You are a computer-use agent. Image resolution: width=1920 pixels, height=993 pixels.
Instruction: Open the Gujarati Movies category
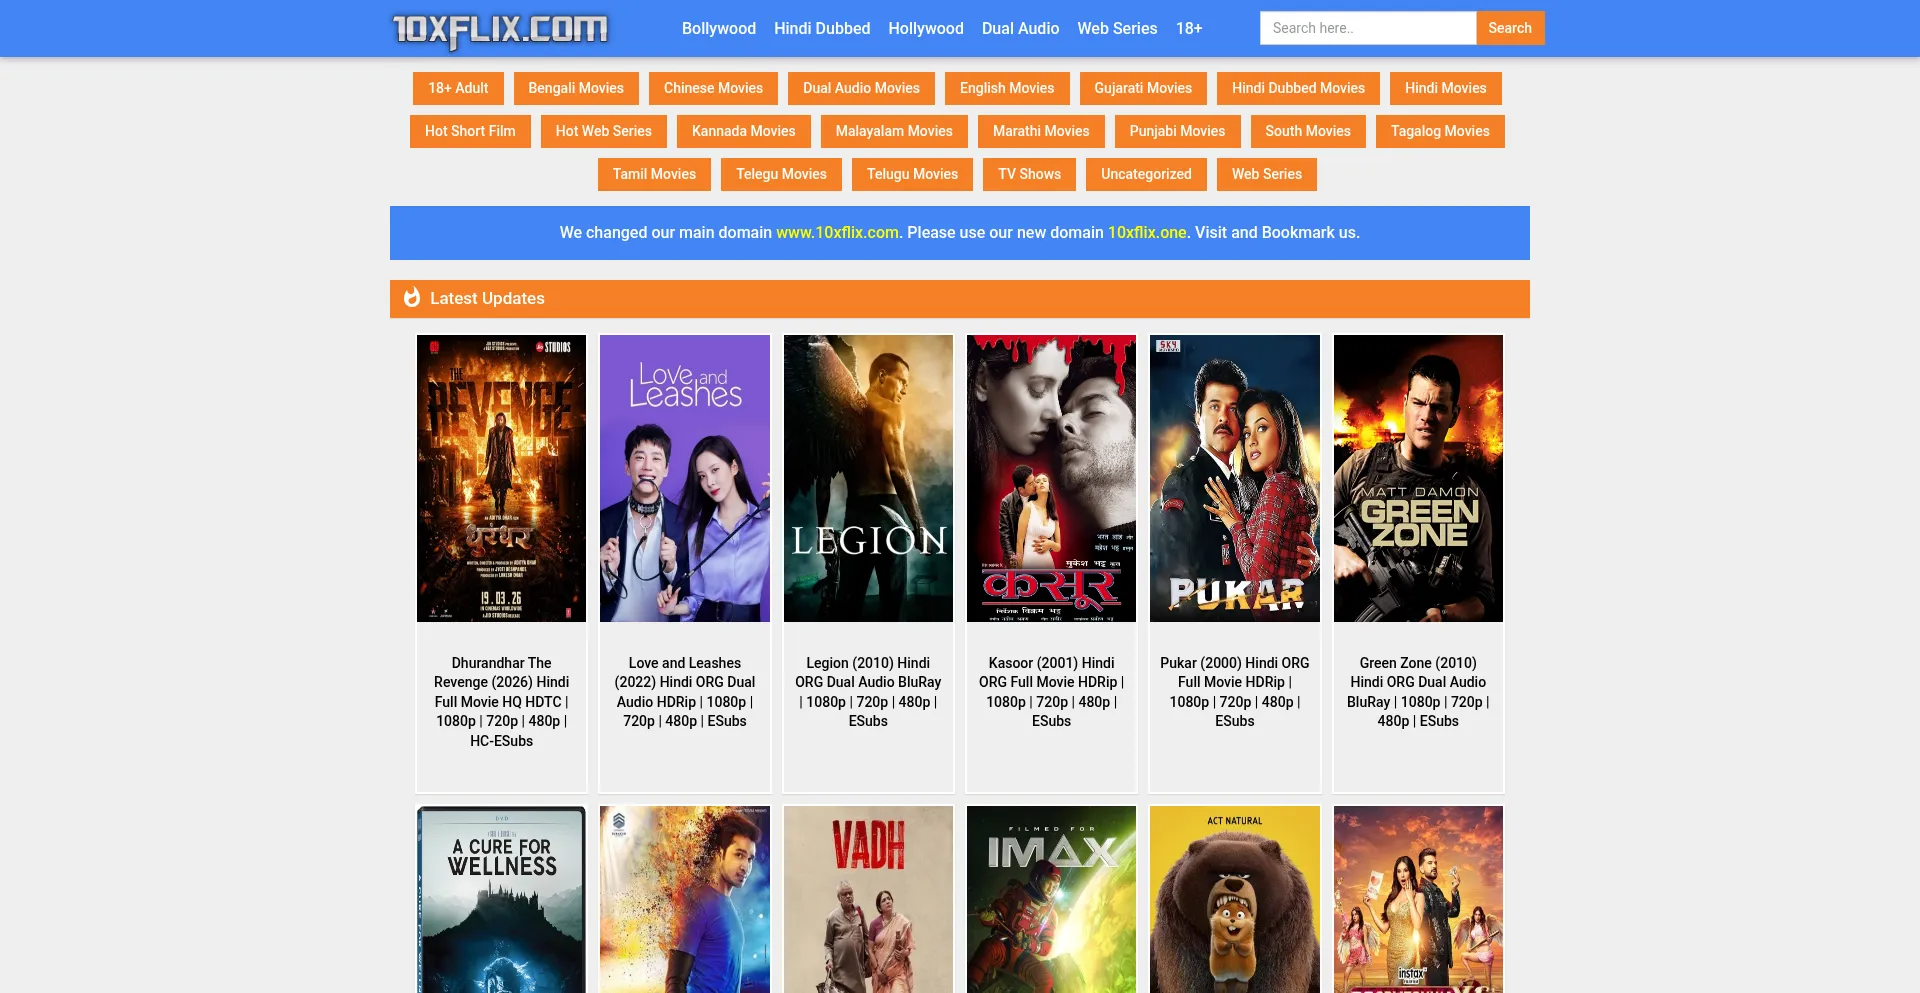tap(1143, 88)
